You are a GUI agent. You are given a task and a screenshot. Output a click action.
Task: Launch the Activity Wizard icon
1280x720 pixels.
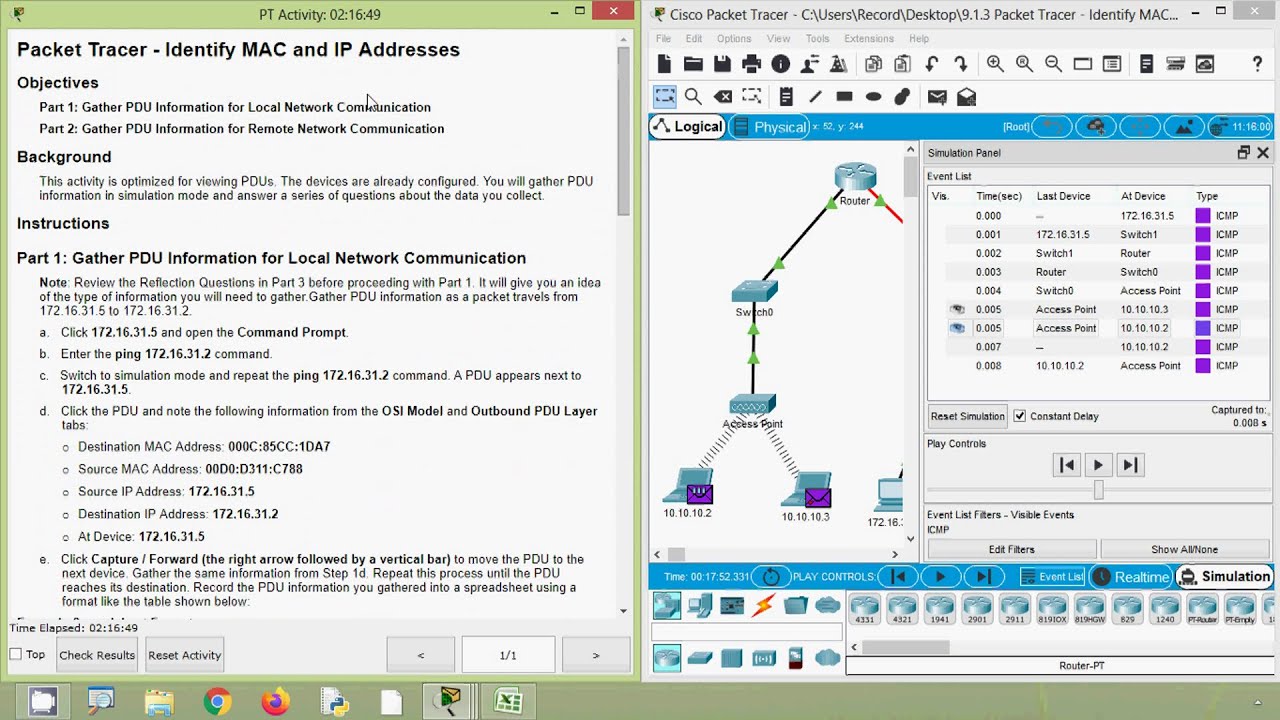(838, 64)
